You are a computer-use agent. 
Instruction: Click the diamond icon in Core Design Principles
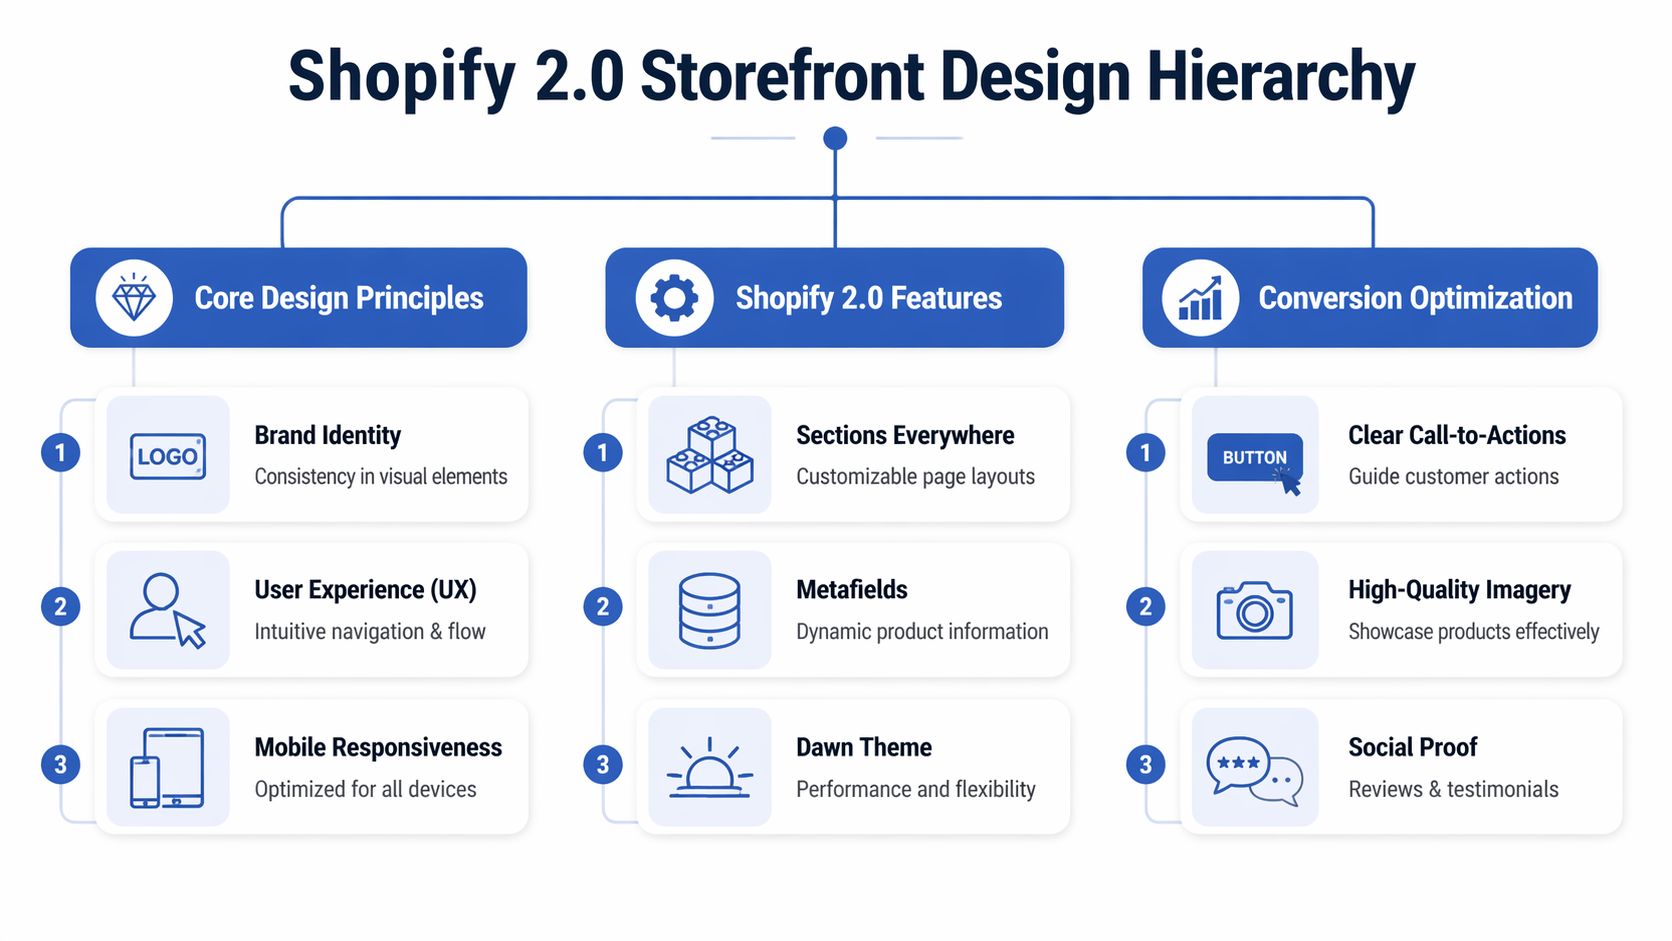(x=134, y=297)
